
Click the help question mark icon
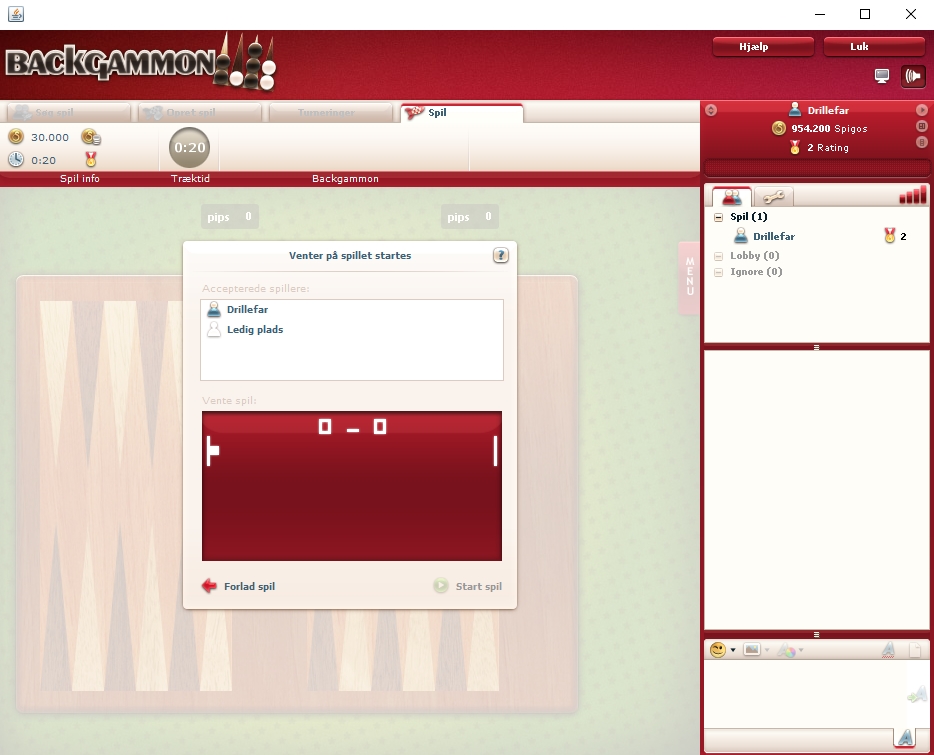point(501,256)
